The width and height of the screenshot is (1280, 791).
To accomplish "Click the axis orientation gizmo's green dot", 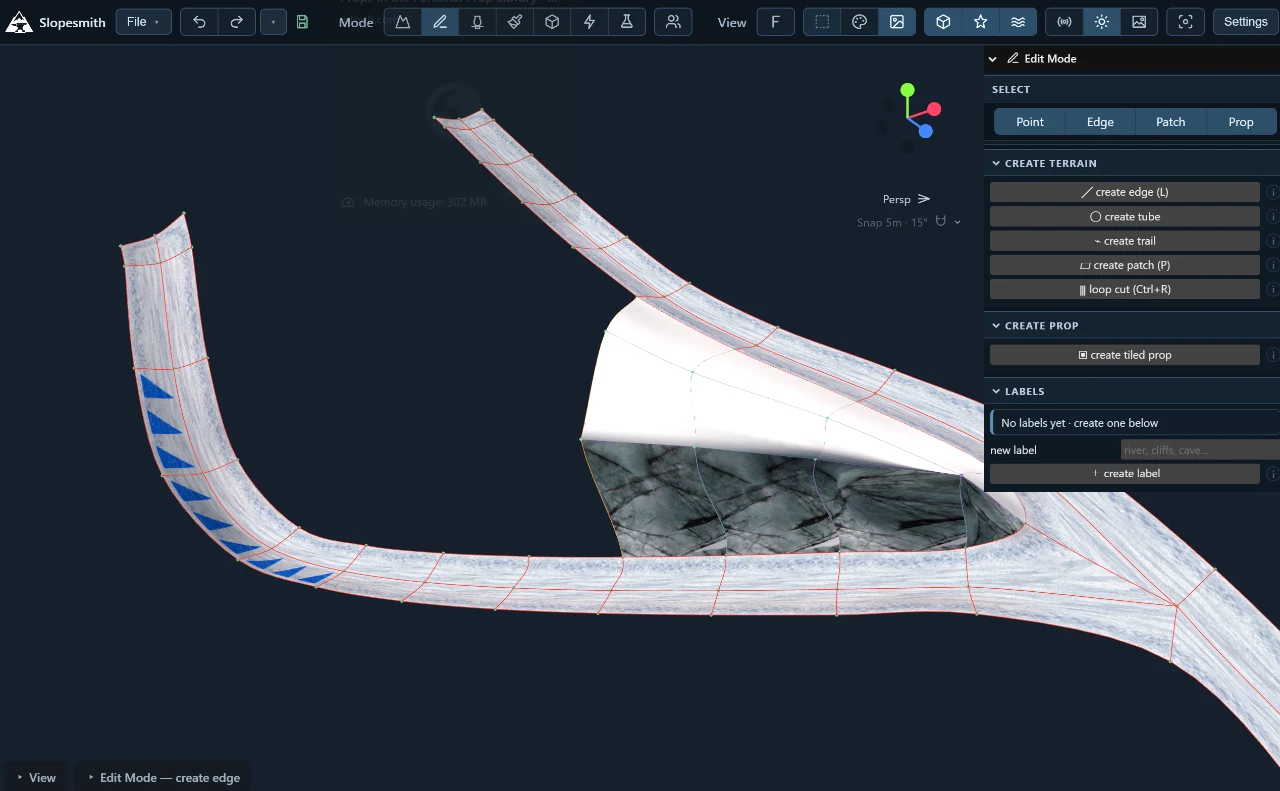I will (907, 90).
